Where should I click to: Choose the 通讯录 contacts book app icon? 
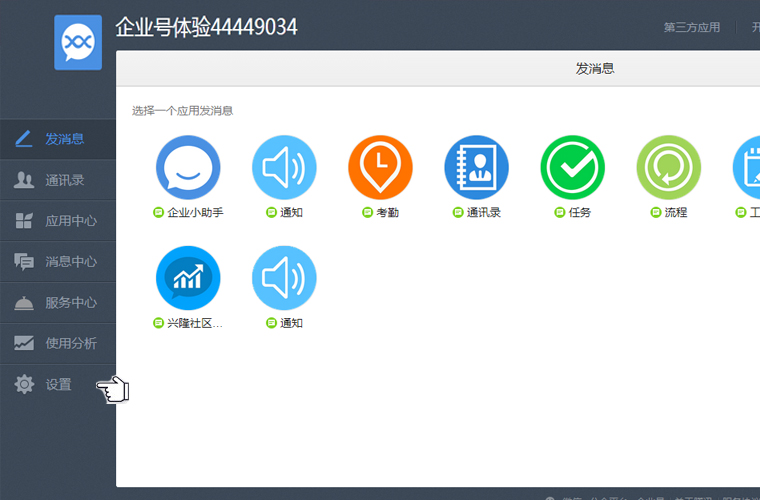click(476, 167)
